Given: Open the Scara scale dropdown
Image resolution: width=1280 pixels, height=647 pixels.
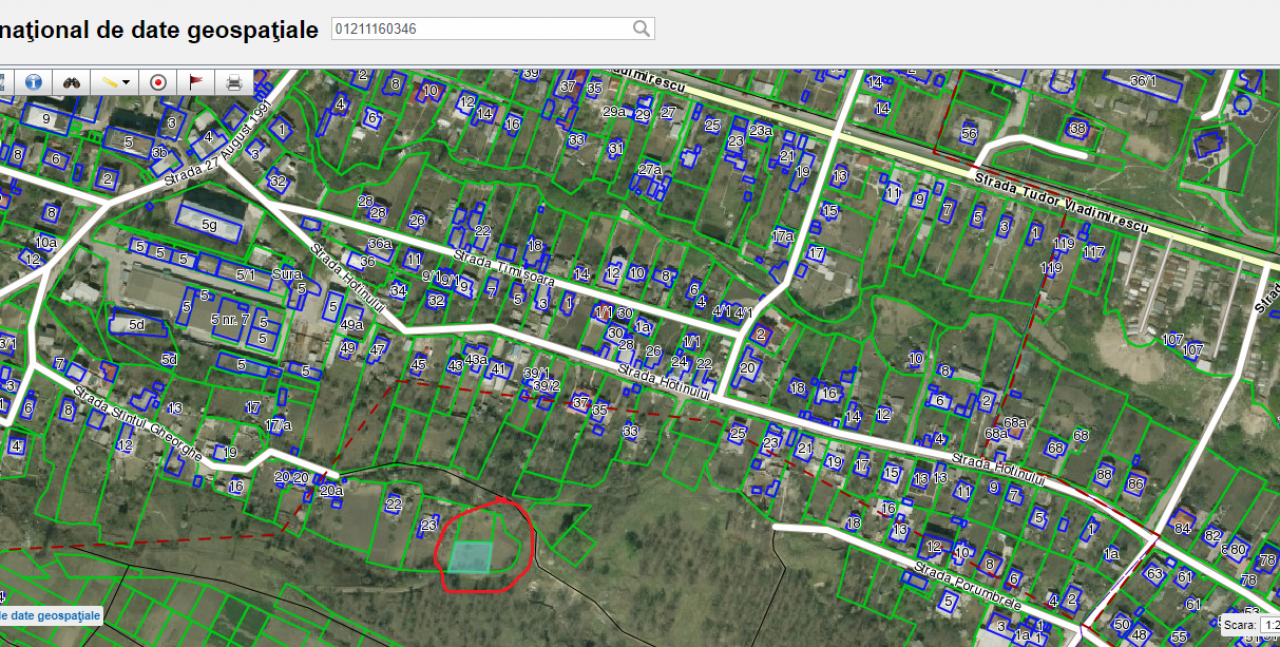Looking at the screenshot, I should (1268, 625).
